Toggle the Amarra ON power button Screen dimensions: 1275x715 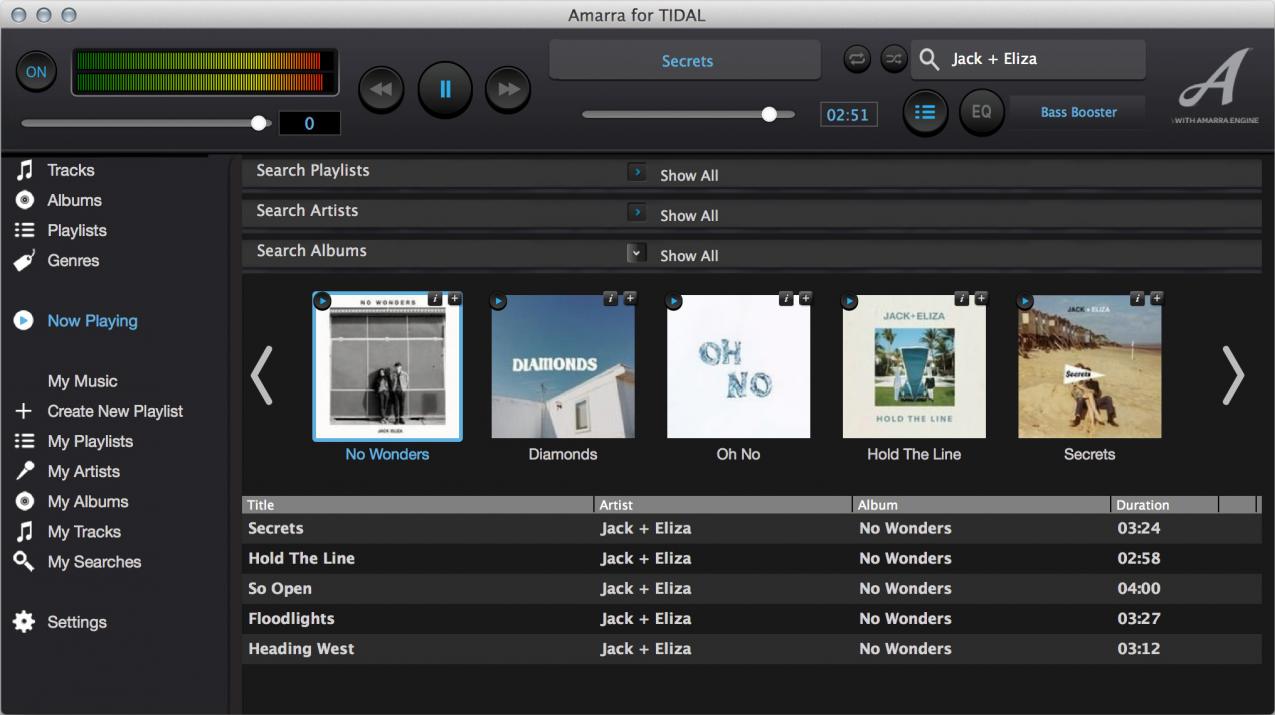(36, 72)
